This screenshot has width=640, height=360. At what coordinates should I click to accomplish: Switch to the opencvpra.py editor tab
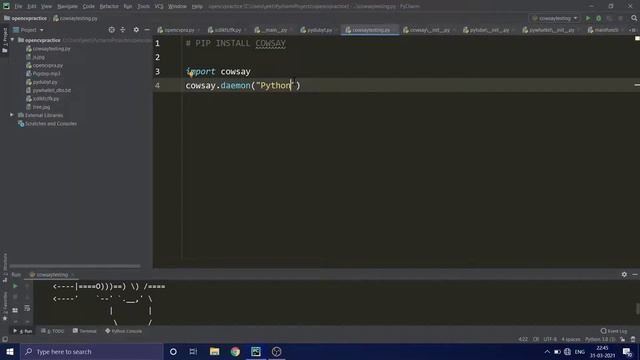pos(178,30)
